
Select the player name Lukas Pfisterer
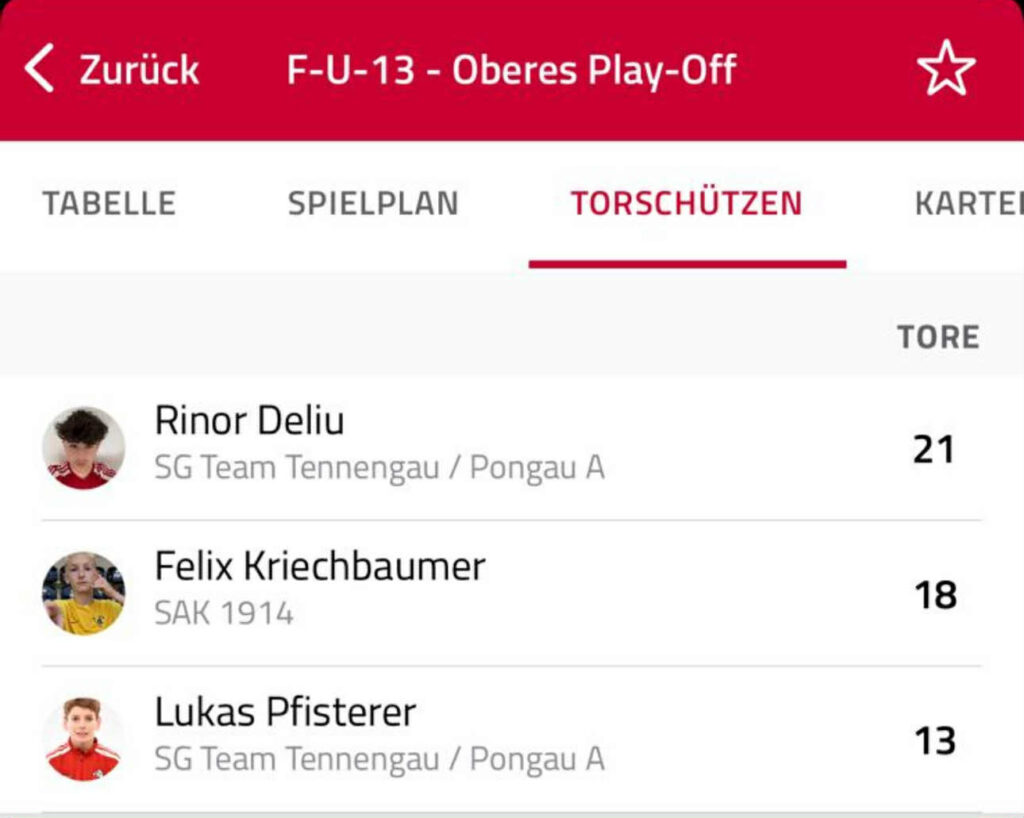tap(285, 711)
